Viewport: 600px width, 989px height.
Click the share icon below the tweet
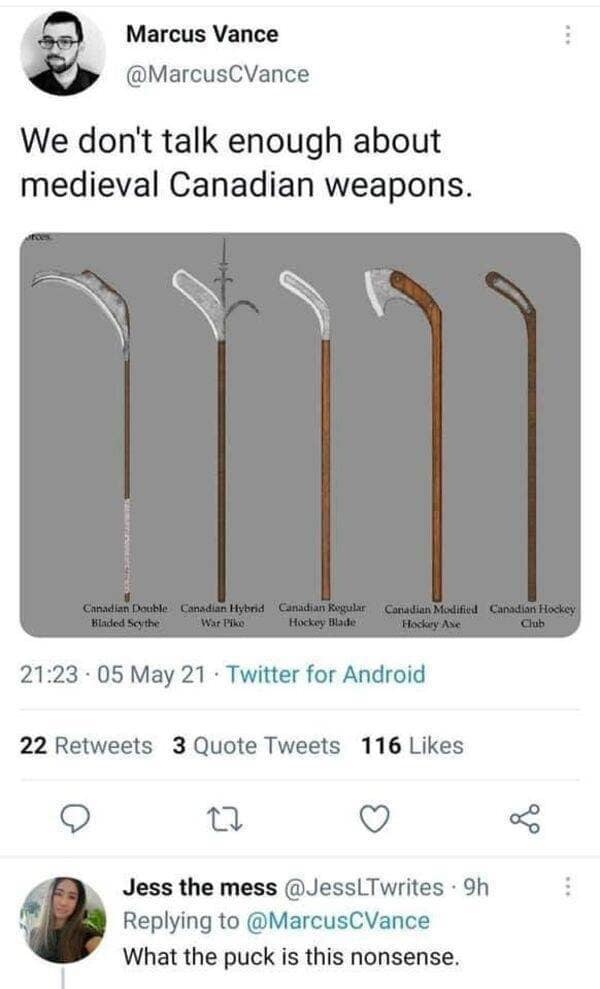(525, 819)
